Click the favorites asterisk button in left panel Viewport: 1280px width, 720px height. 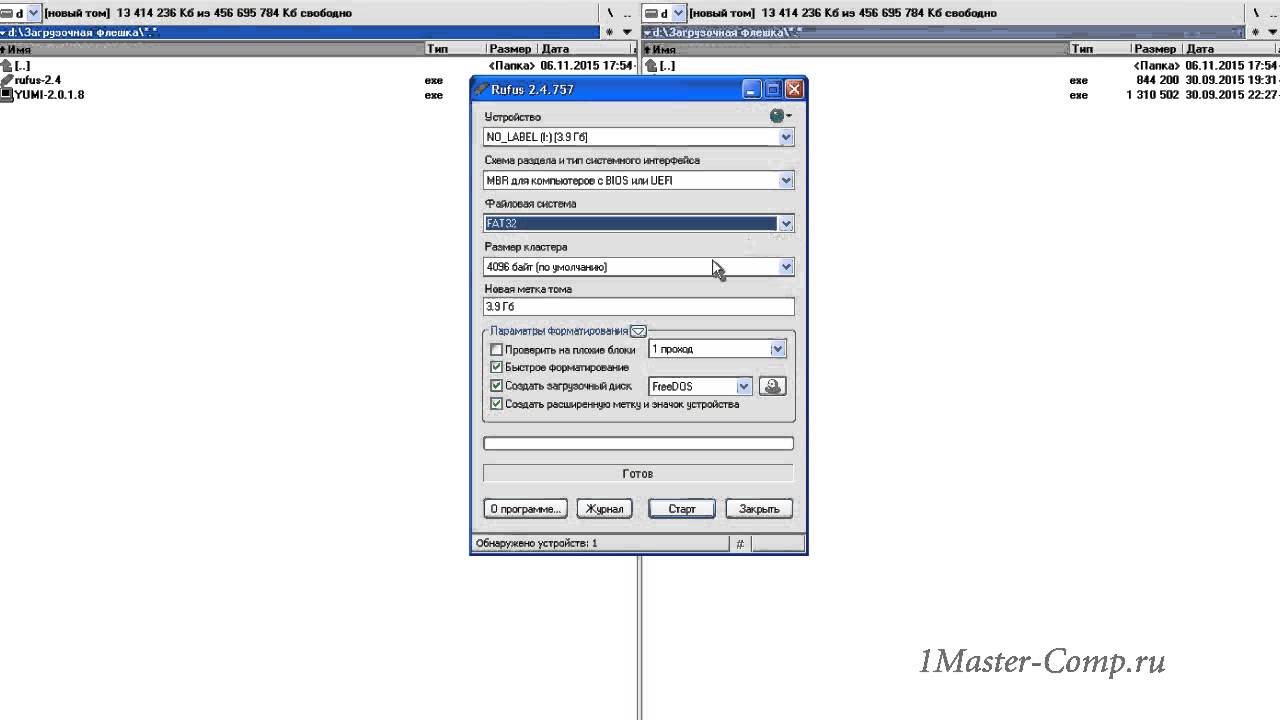[610, 32]
